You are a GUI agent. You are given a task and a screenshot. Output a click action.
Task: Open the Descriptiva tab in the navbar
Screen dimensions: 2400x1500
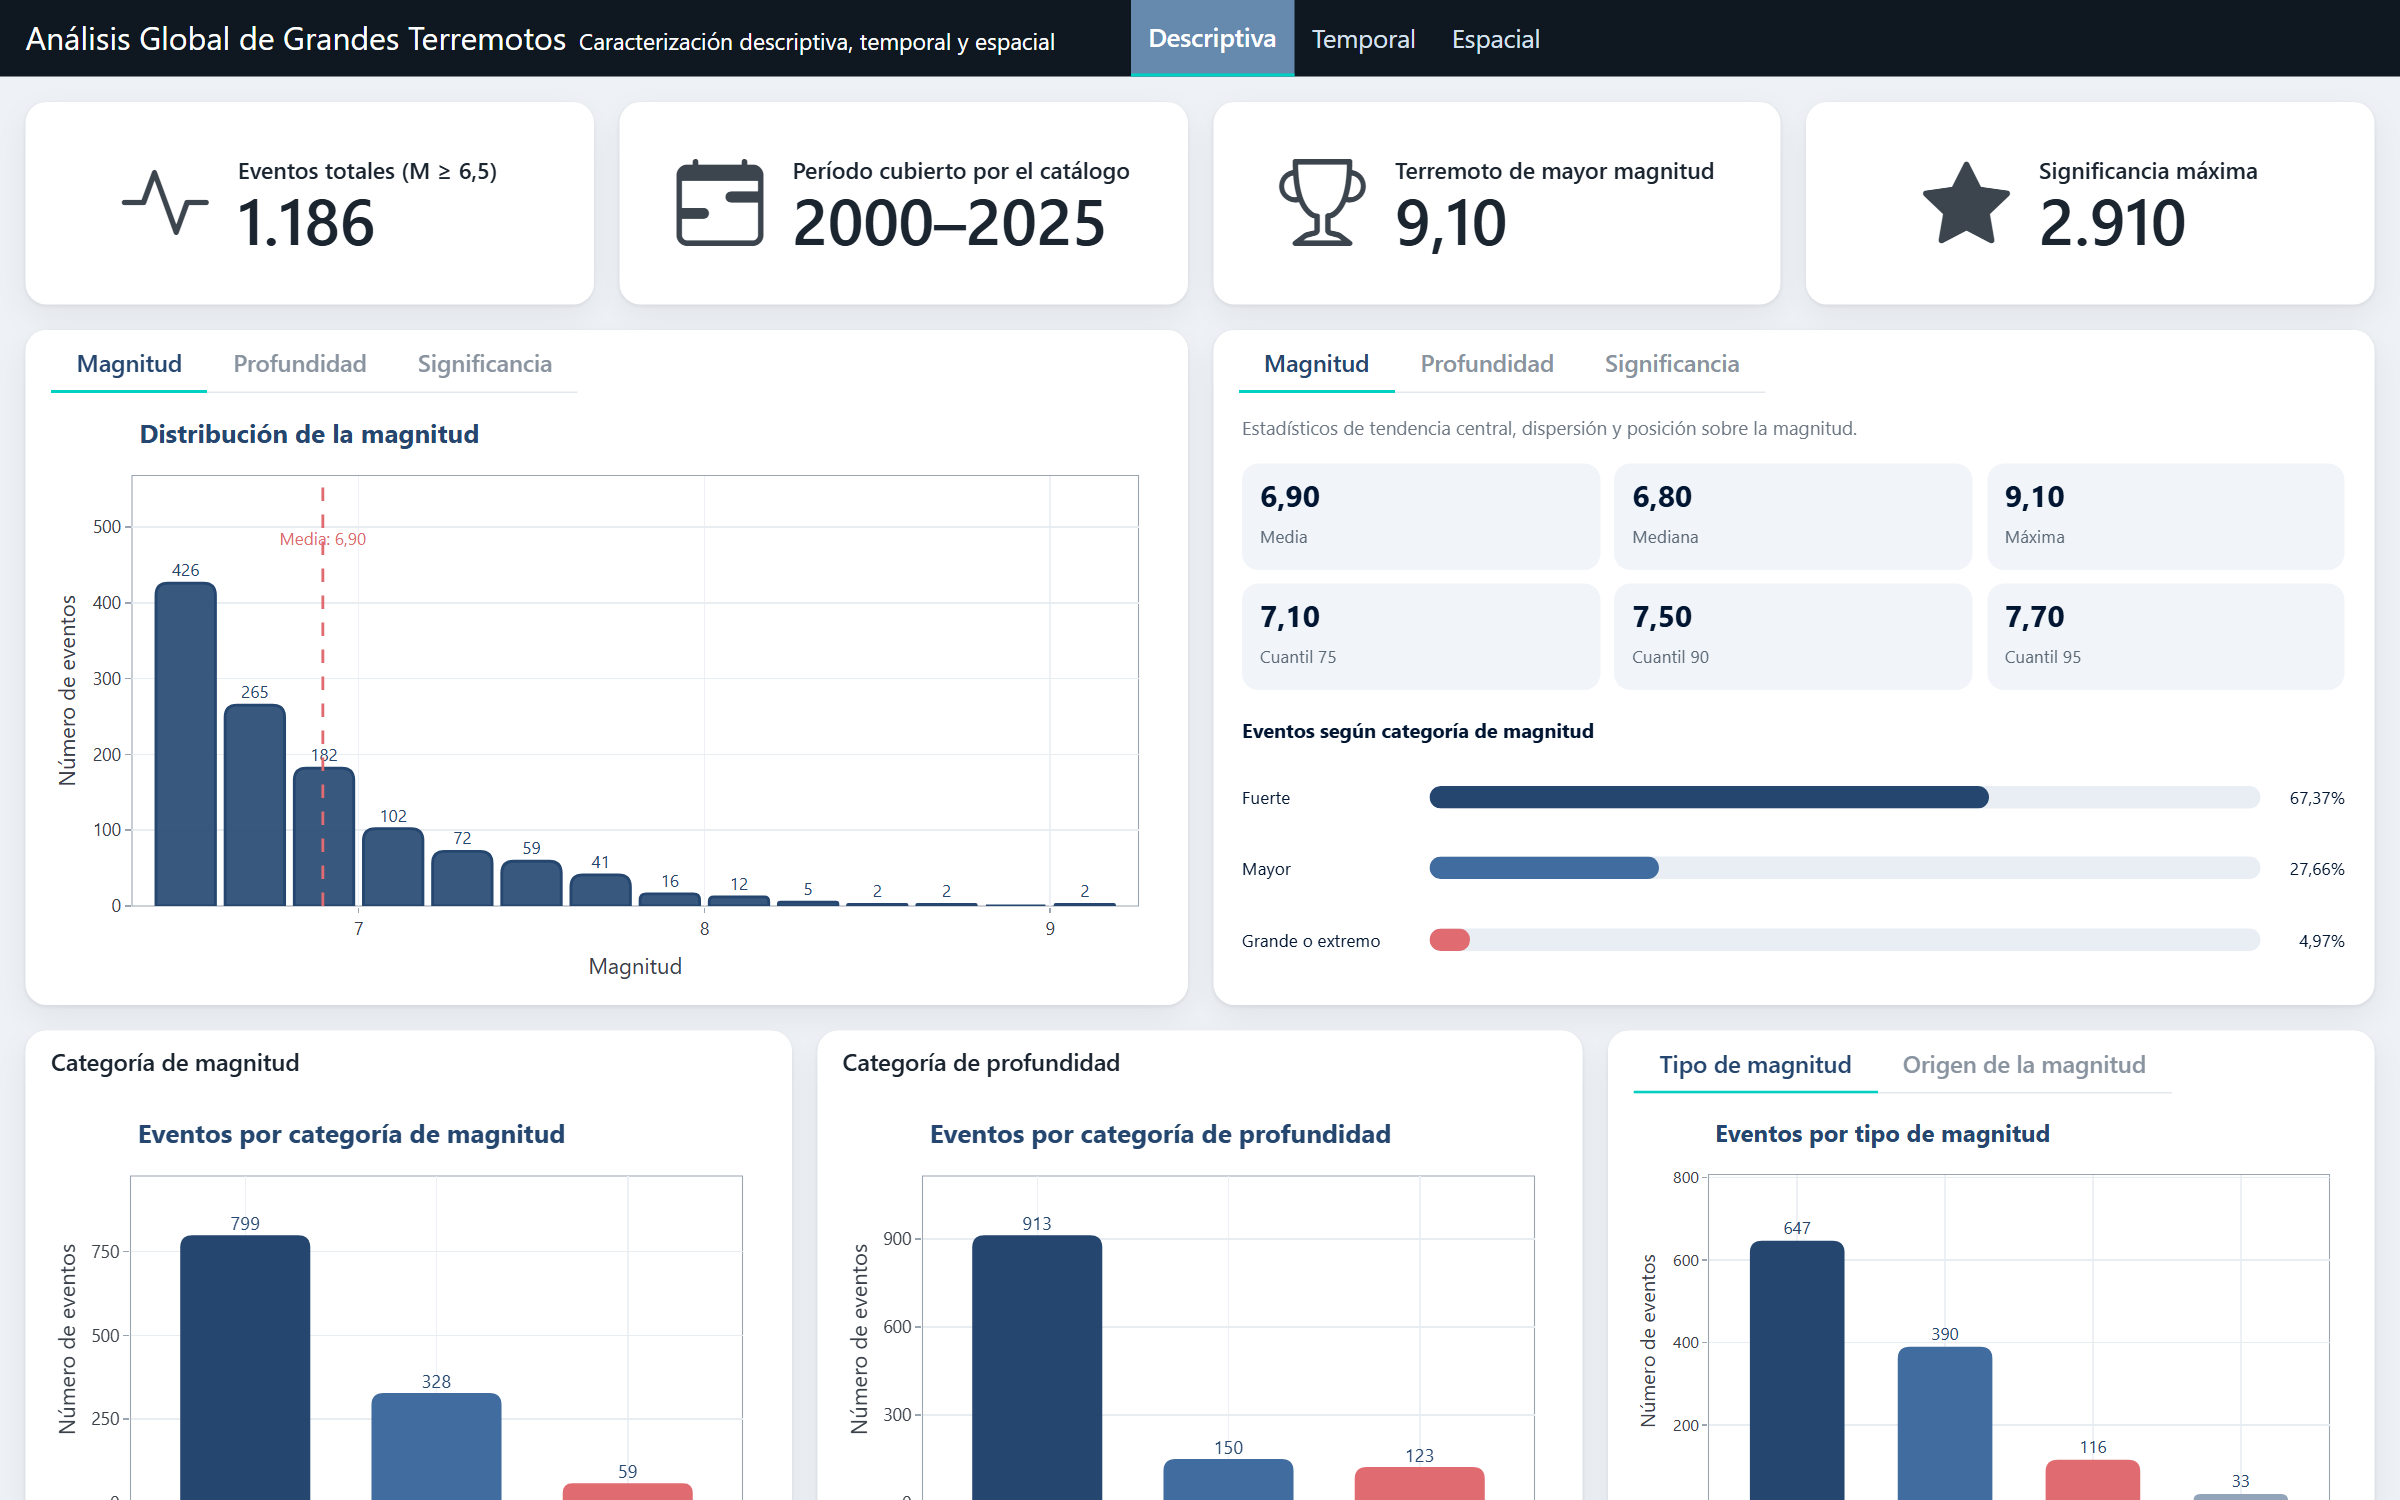point(1212,38)
